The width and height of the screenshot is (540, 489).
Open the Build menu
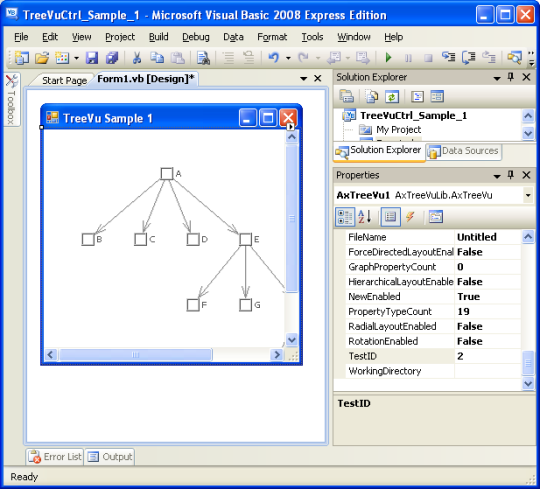(x=158, y=37)
